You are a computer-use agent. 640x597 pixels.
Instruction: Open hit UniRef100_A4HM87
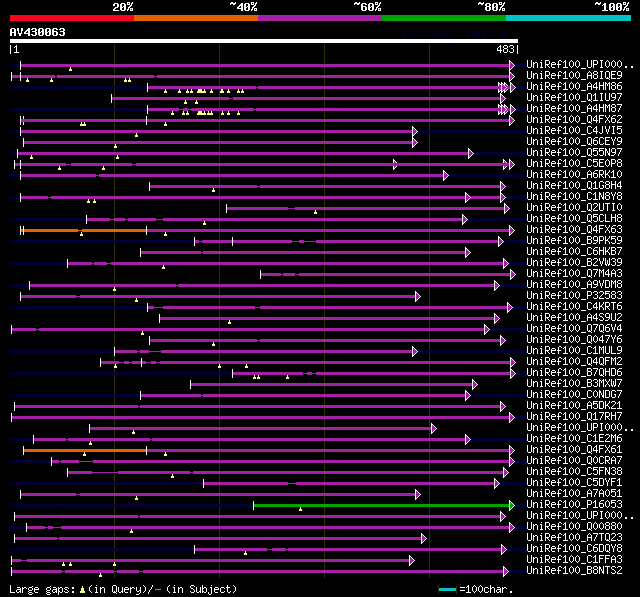click(574, 109)
